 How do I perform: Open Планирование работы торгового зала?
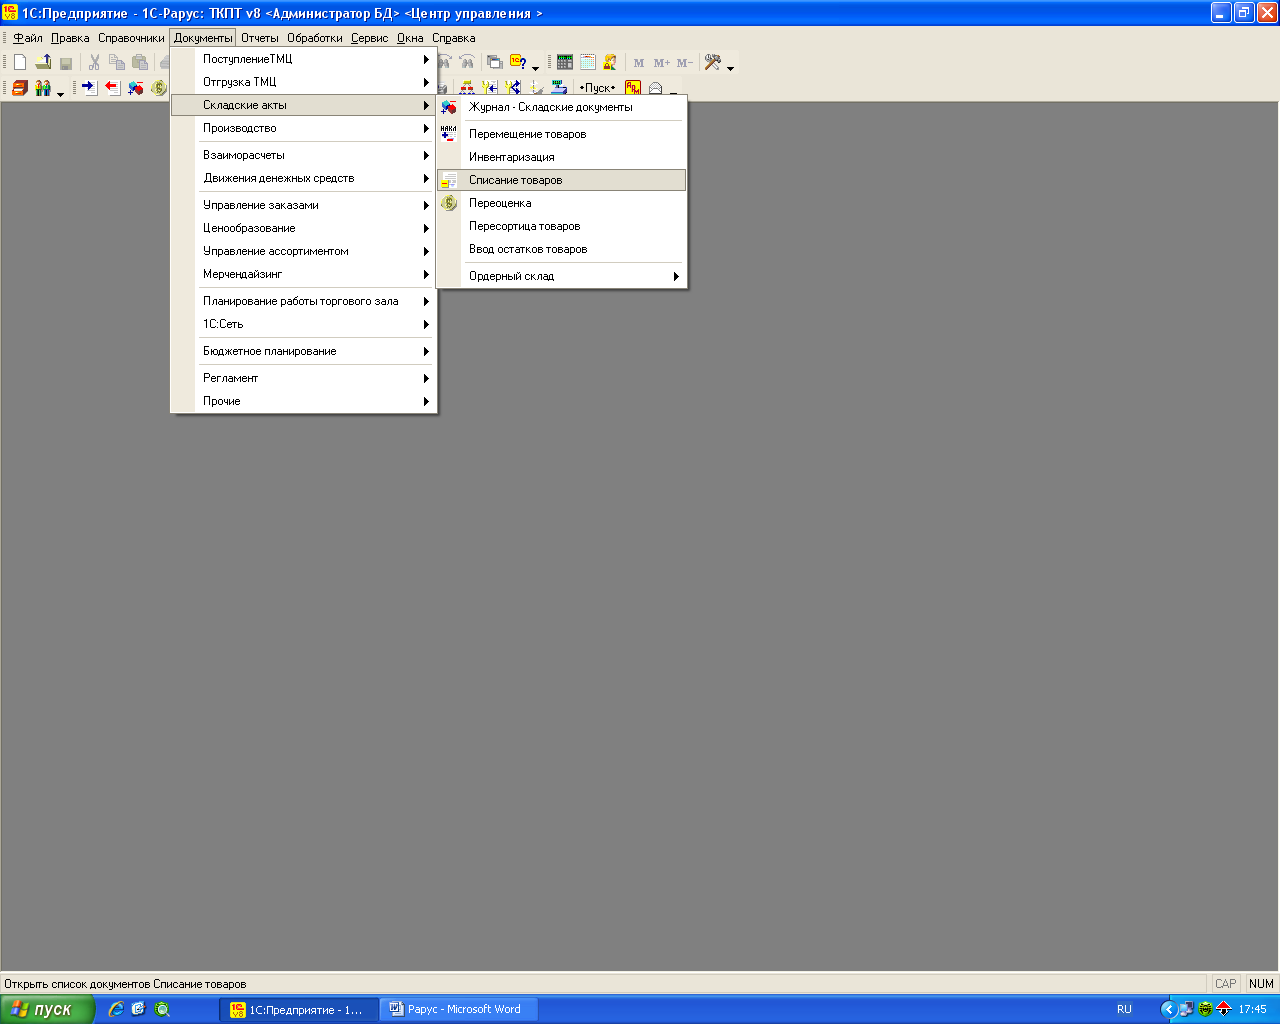[x=304, y=301]
